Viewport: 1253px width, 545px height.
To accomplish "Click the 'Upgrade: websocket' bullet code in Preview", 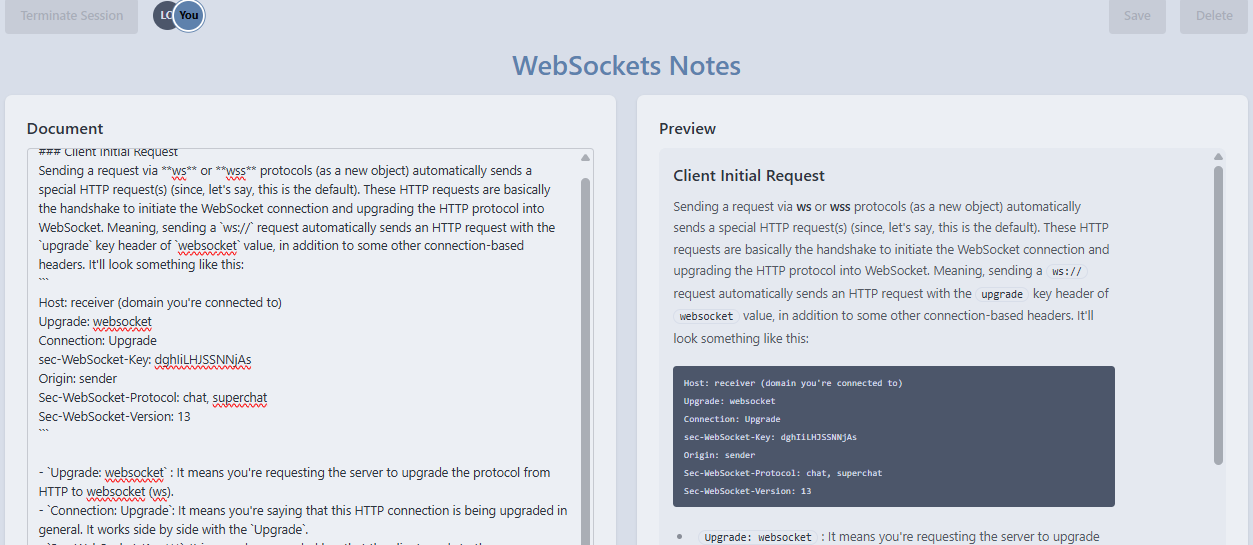I will [757, 537].
